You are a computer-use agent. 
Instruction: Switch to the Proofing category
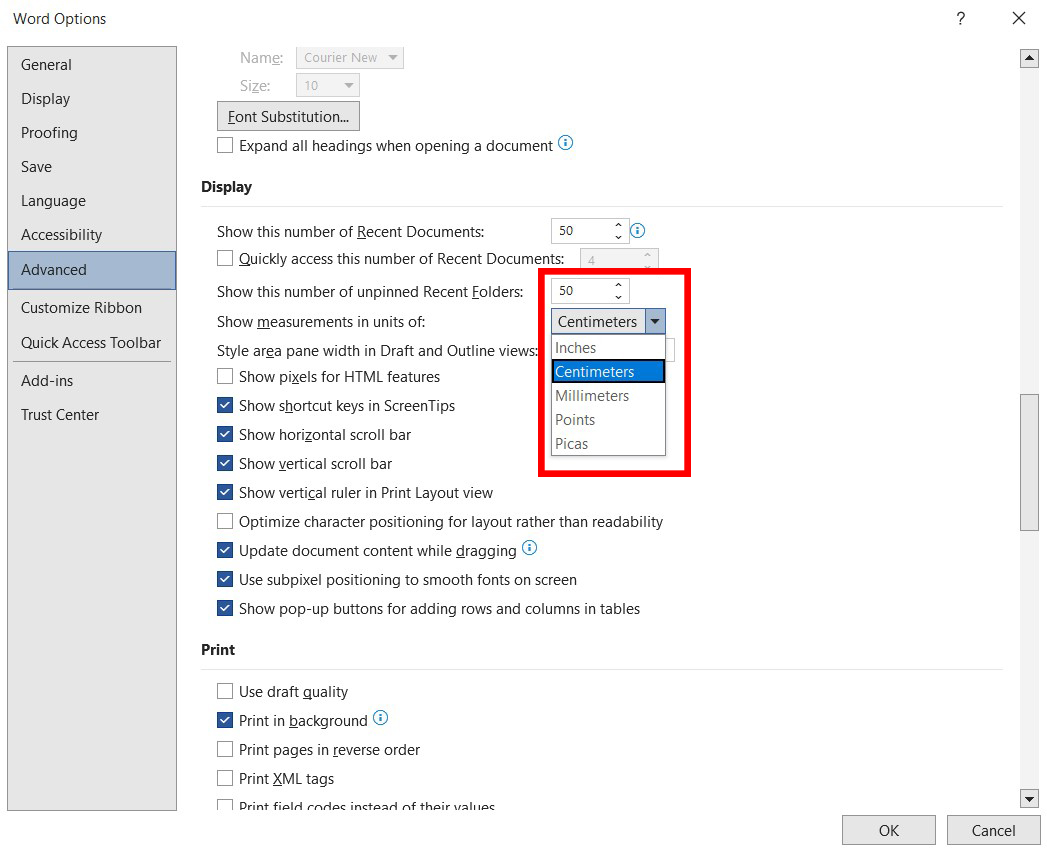pyautogui.click(x=49, y=133)
